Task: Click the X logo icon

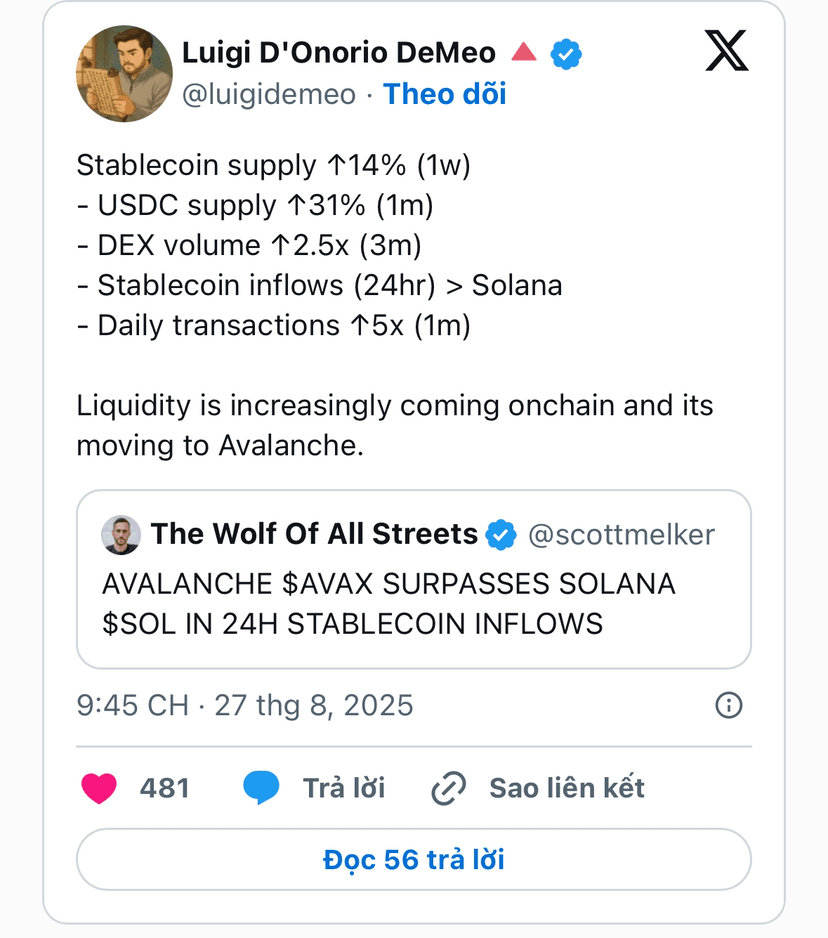Action: pyautogui.click(x=726, y=50)
